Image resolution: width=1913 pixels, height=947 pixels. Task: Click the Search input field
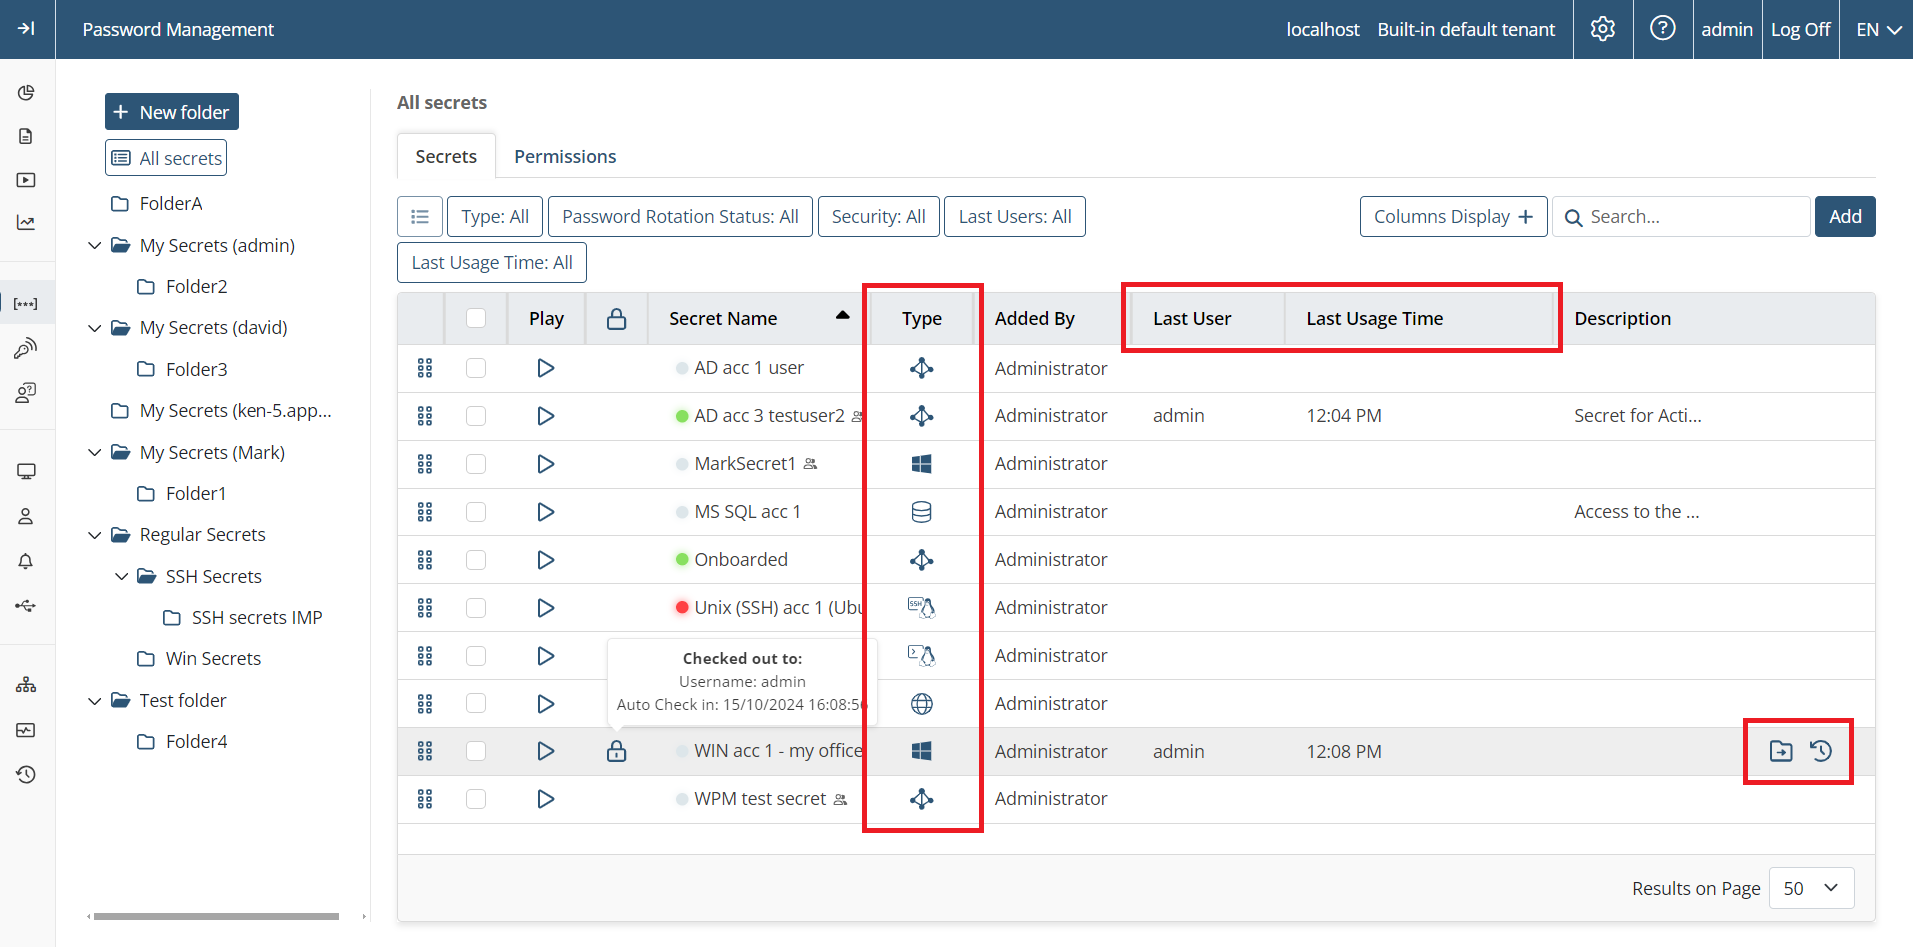pos(1690,217)
